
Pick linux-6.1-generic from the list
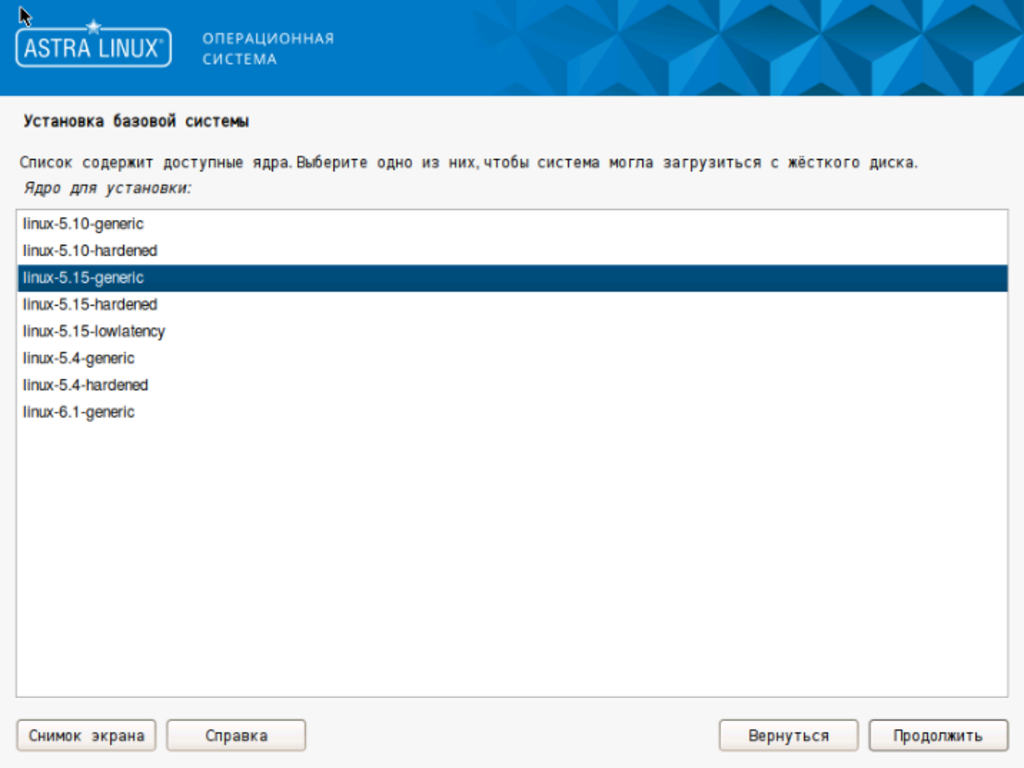tap(78, 412)
